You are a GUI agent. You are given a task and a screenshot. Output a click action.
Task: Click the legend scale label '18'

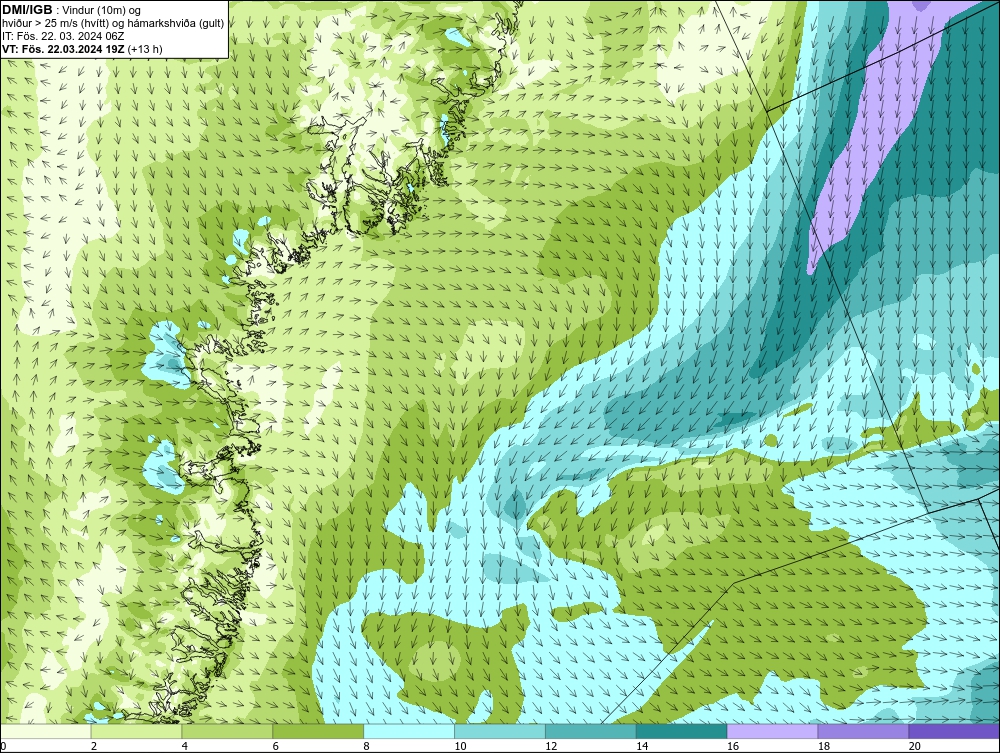[x=823, y=746]
